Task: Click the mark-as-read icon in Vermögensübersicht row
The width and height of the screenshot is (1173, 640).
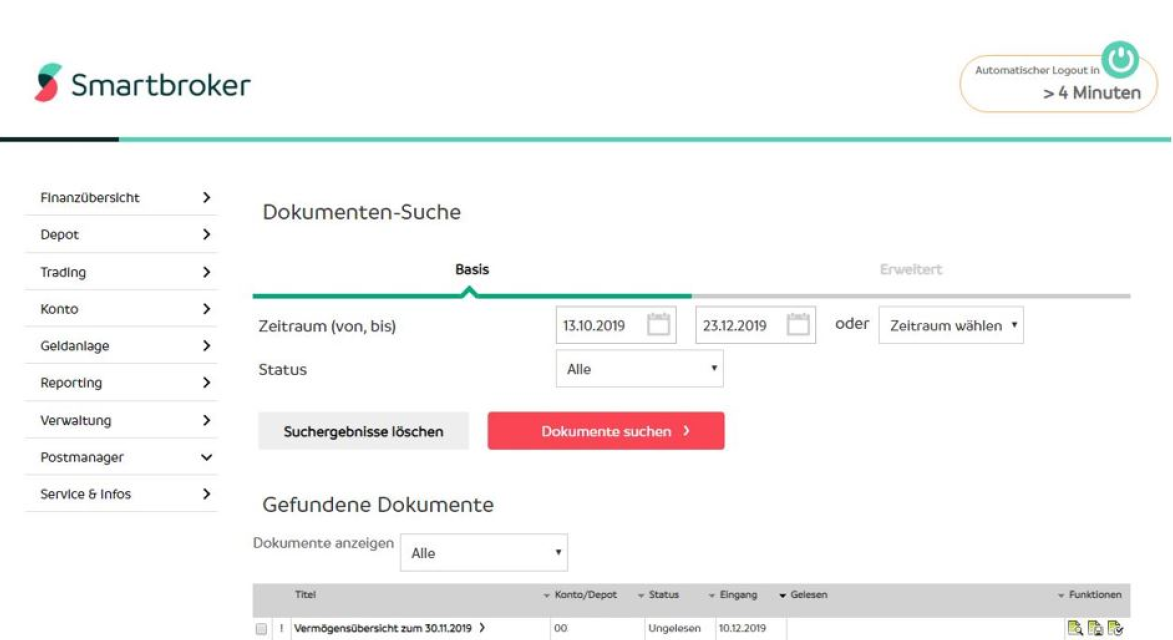Action: (1115, 628)
